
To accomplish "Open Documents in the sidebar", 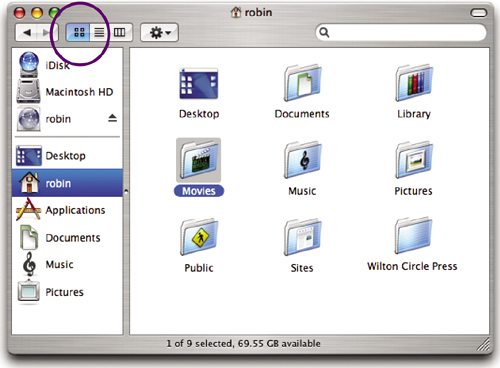I will [x=67, y=238].
